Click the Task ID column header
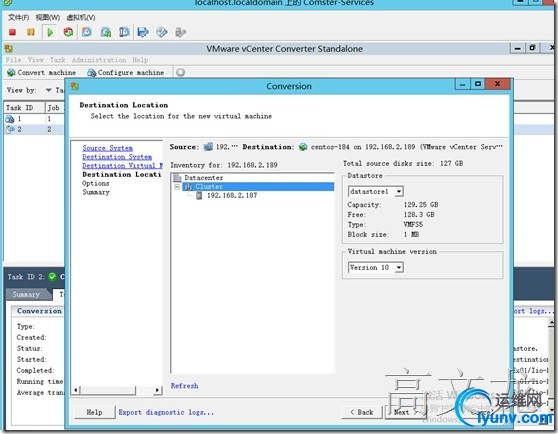 point(24,108)
